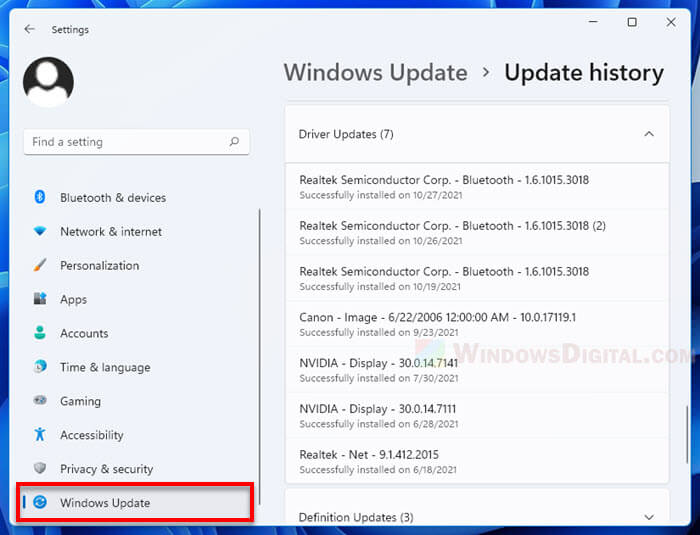Maximize the Settings window
The height and width of the screenshot is (535, 700).
632,22
